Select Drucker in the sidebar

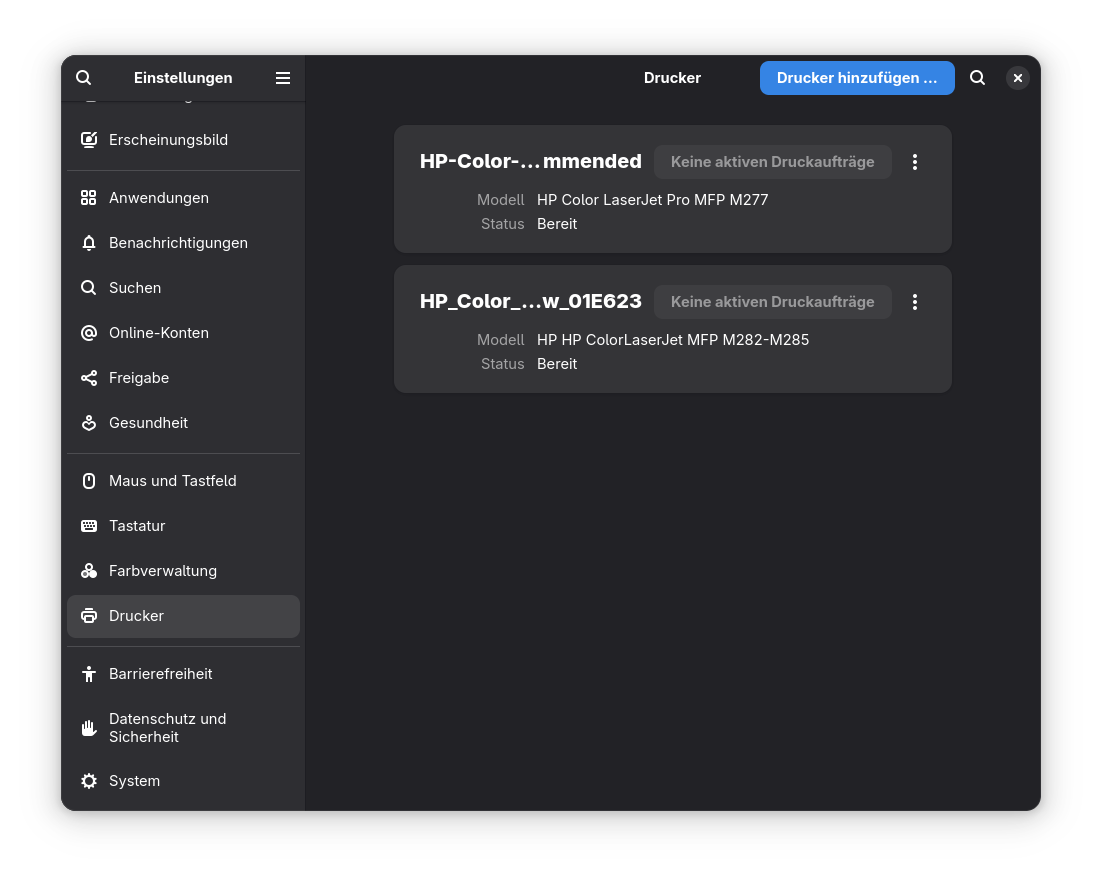136,615
